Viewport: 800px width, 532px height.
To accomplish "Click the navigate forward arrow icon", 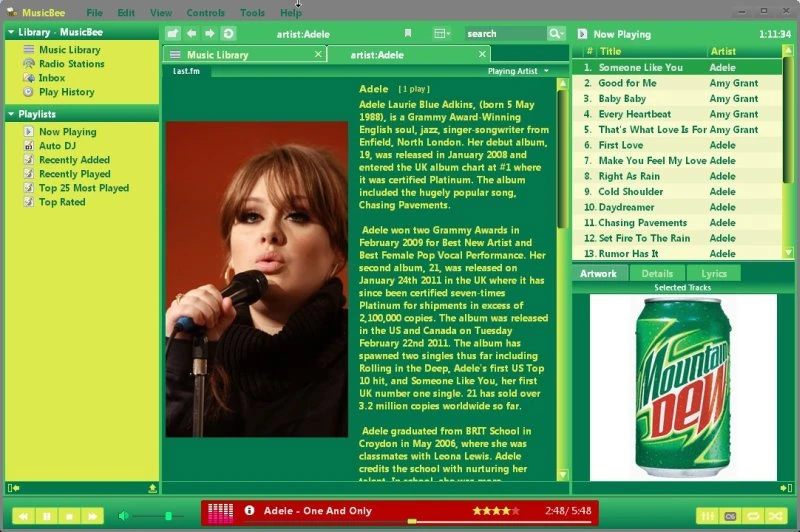I will (x=209, y=33).
